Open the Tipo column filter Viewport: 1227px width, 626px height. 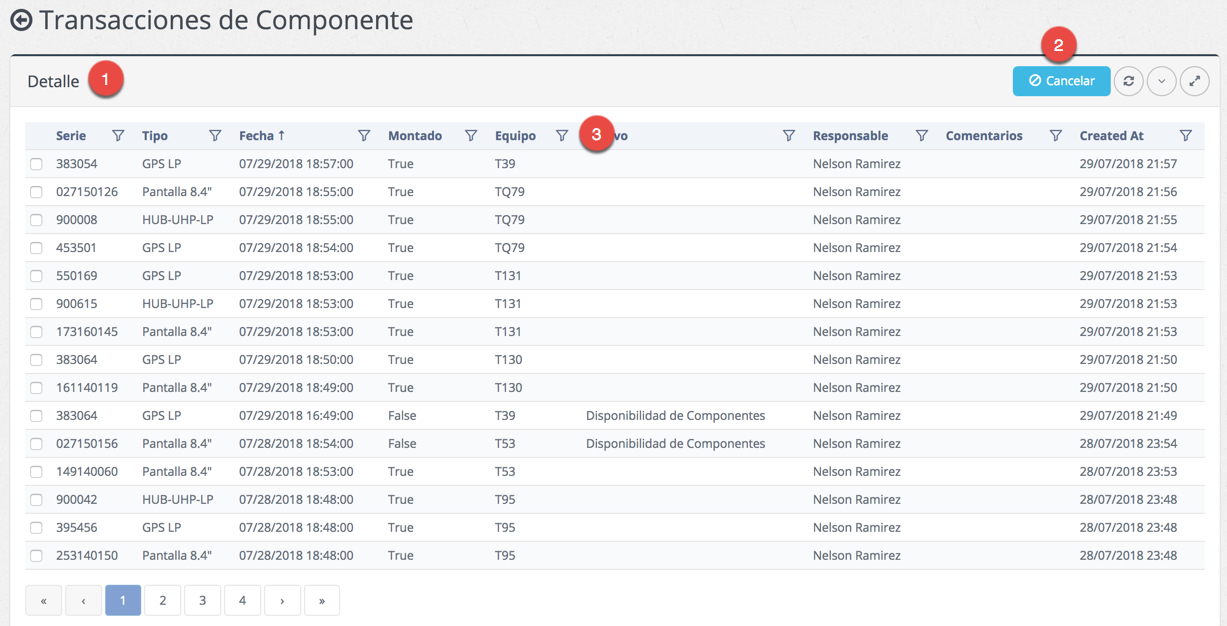pos(215,135)
